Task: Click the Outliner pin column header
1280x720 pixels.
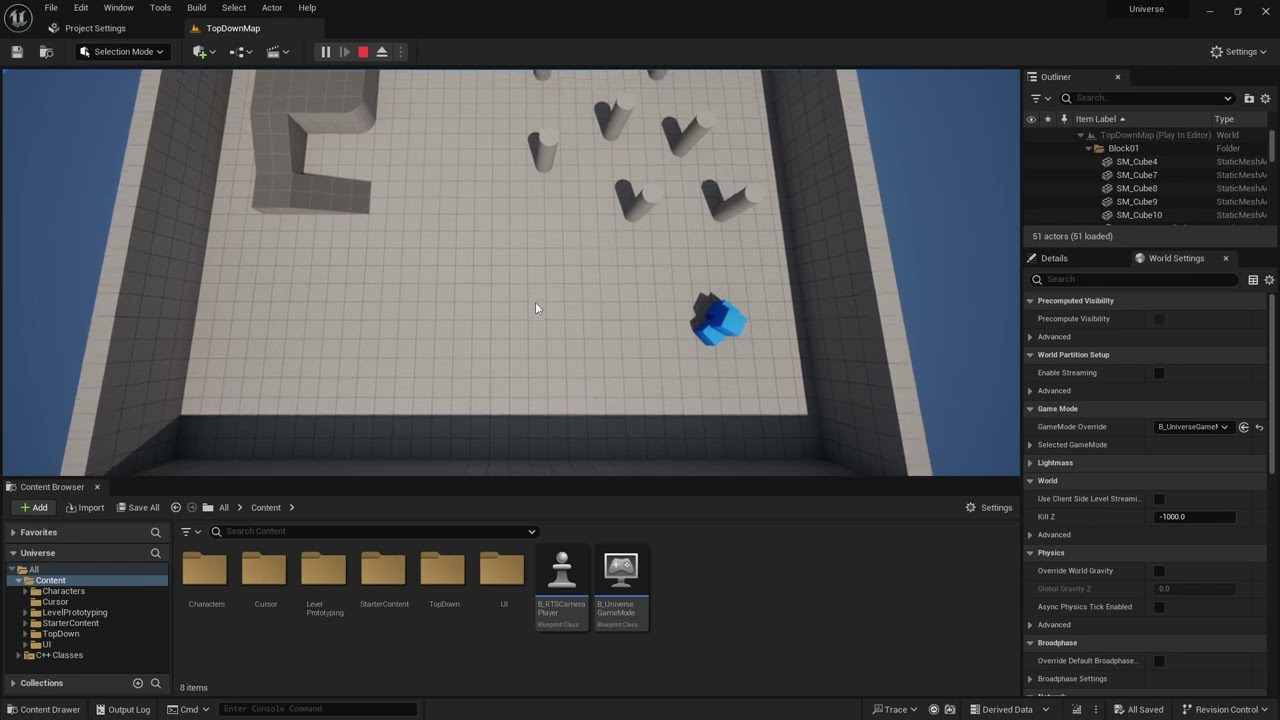Action: [1063, 119]
